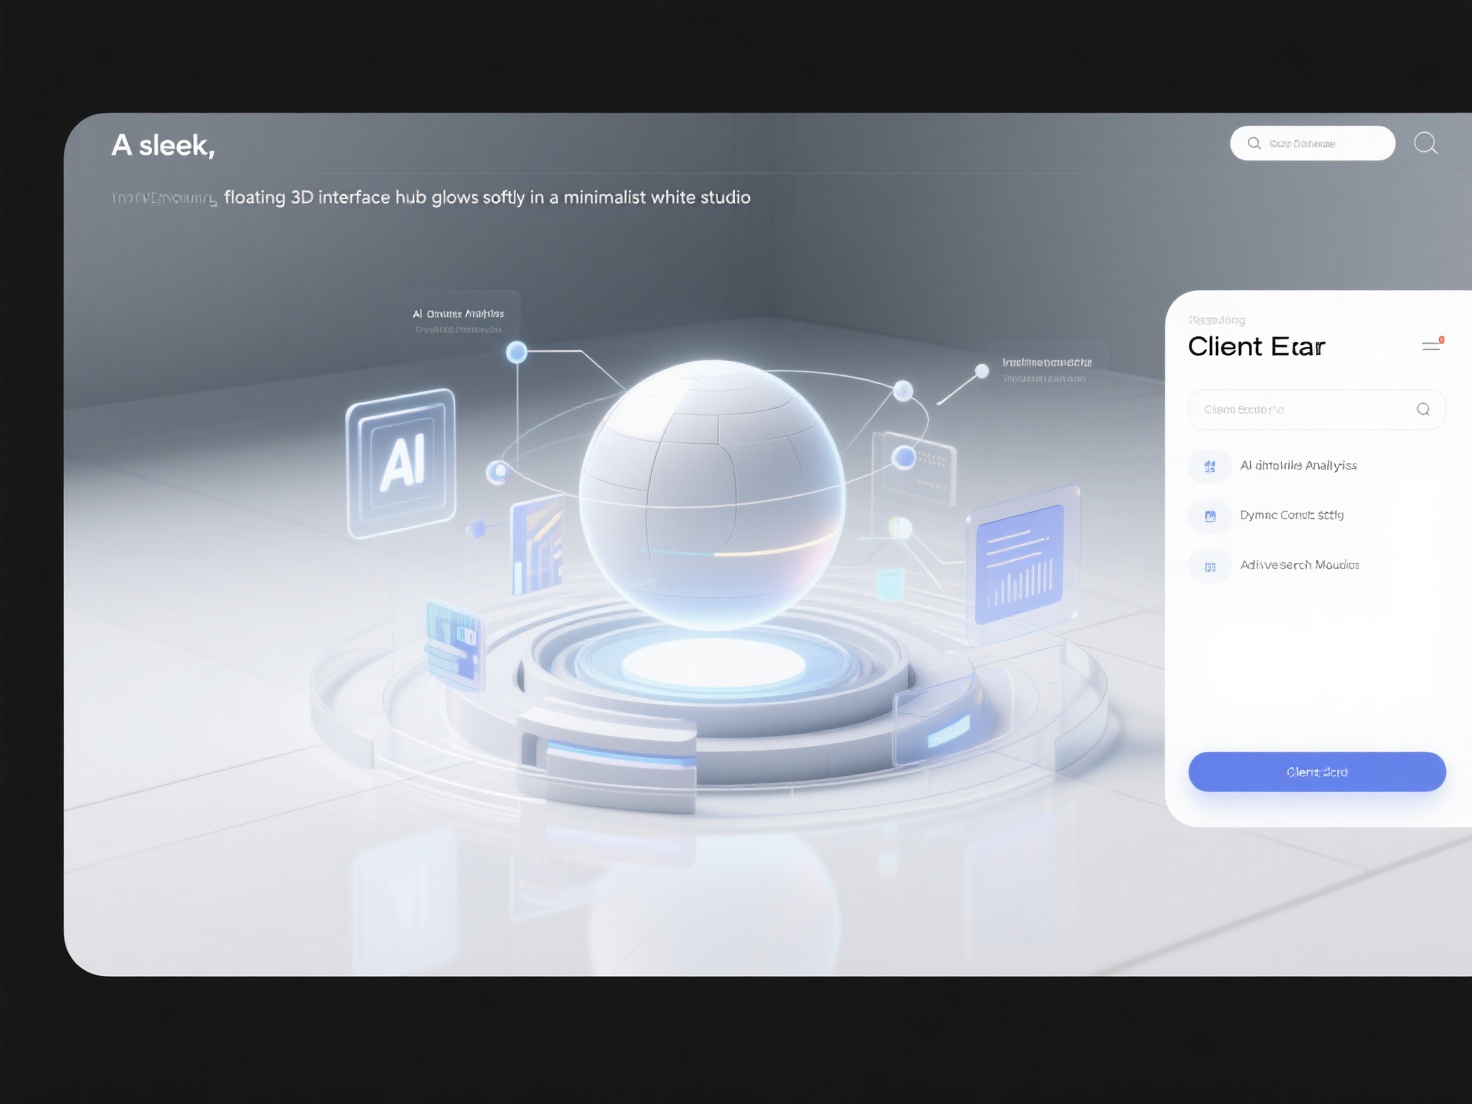Image resolution: width=1472 pixels, height=1104 pixels.
Task: Select the large floating AI tile
Action: 402,462
